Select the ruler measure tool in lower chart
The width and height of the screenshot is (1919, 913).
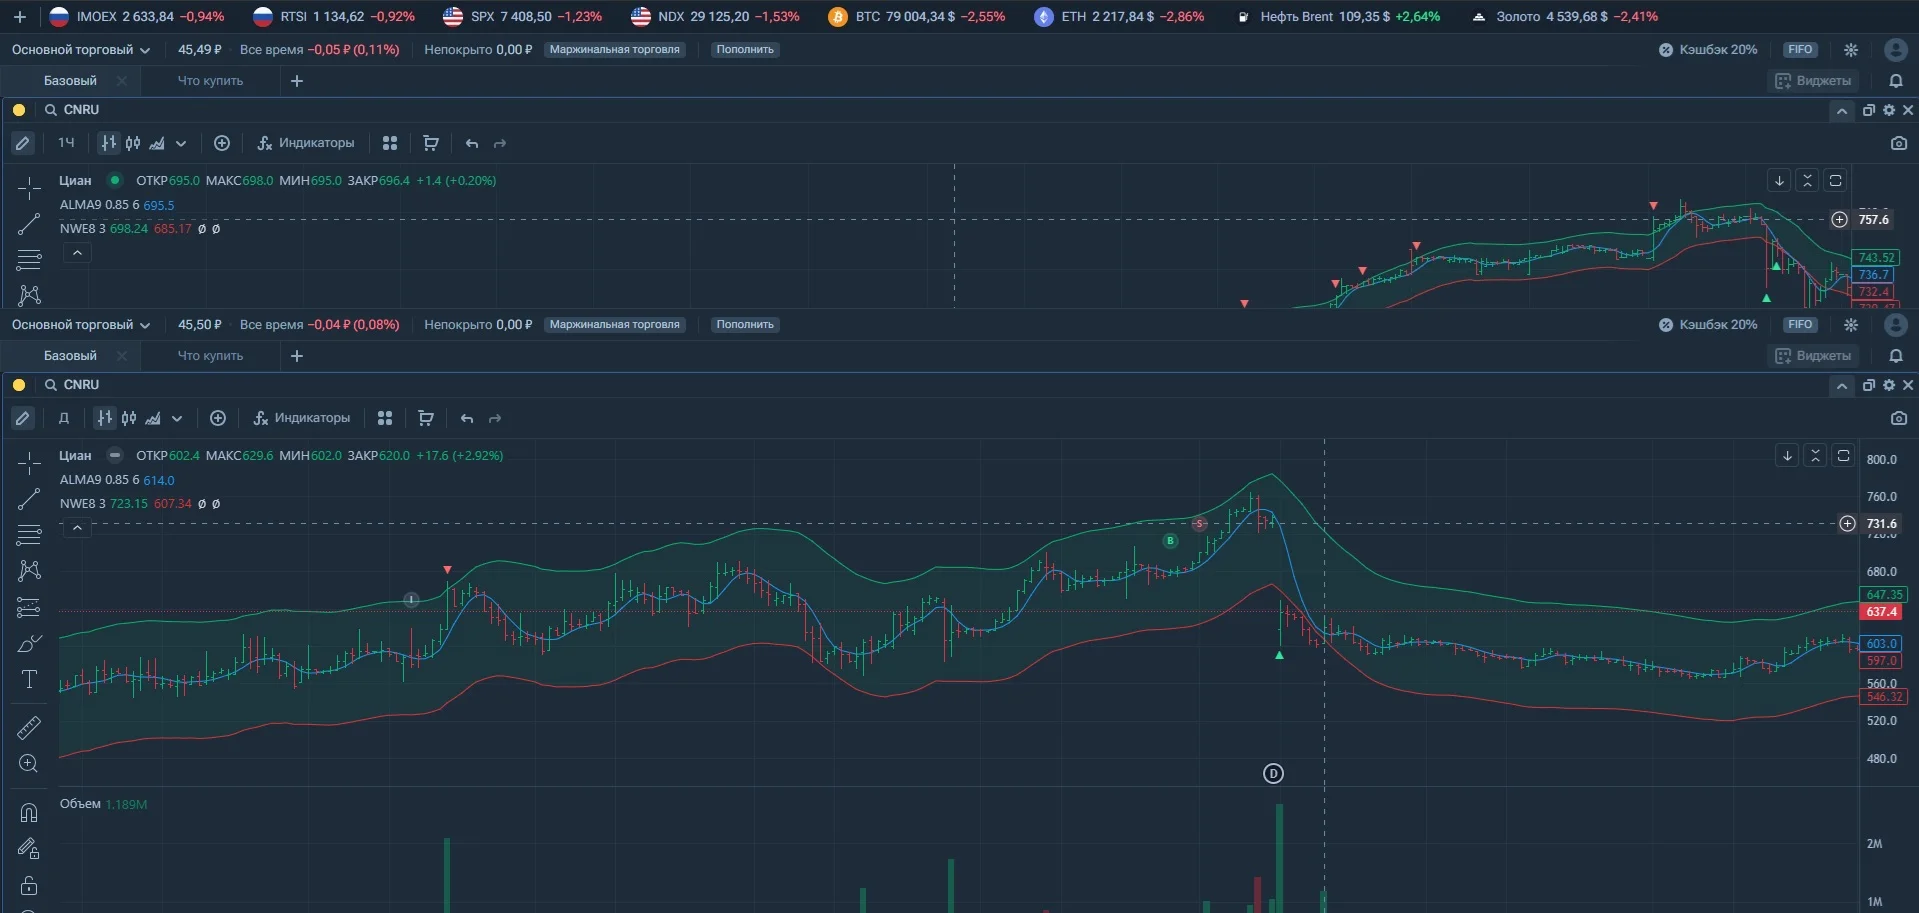coord(29,727)
